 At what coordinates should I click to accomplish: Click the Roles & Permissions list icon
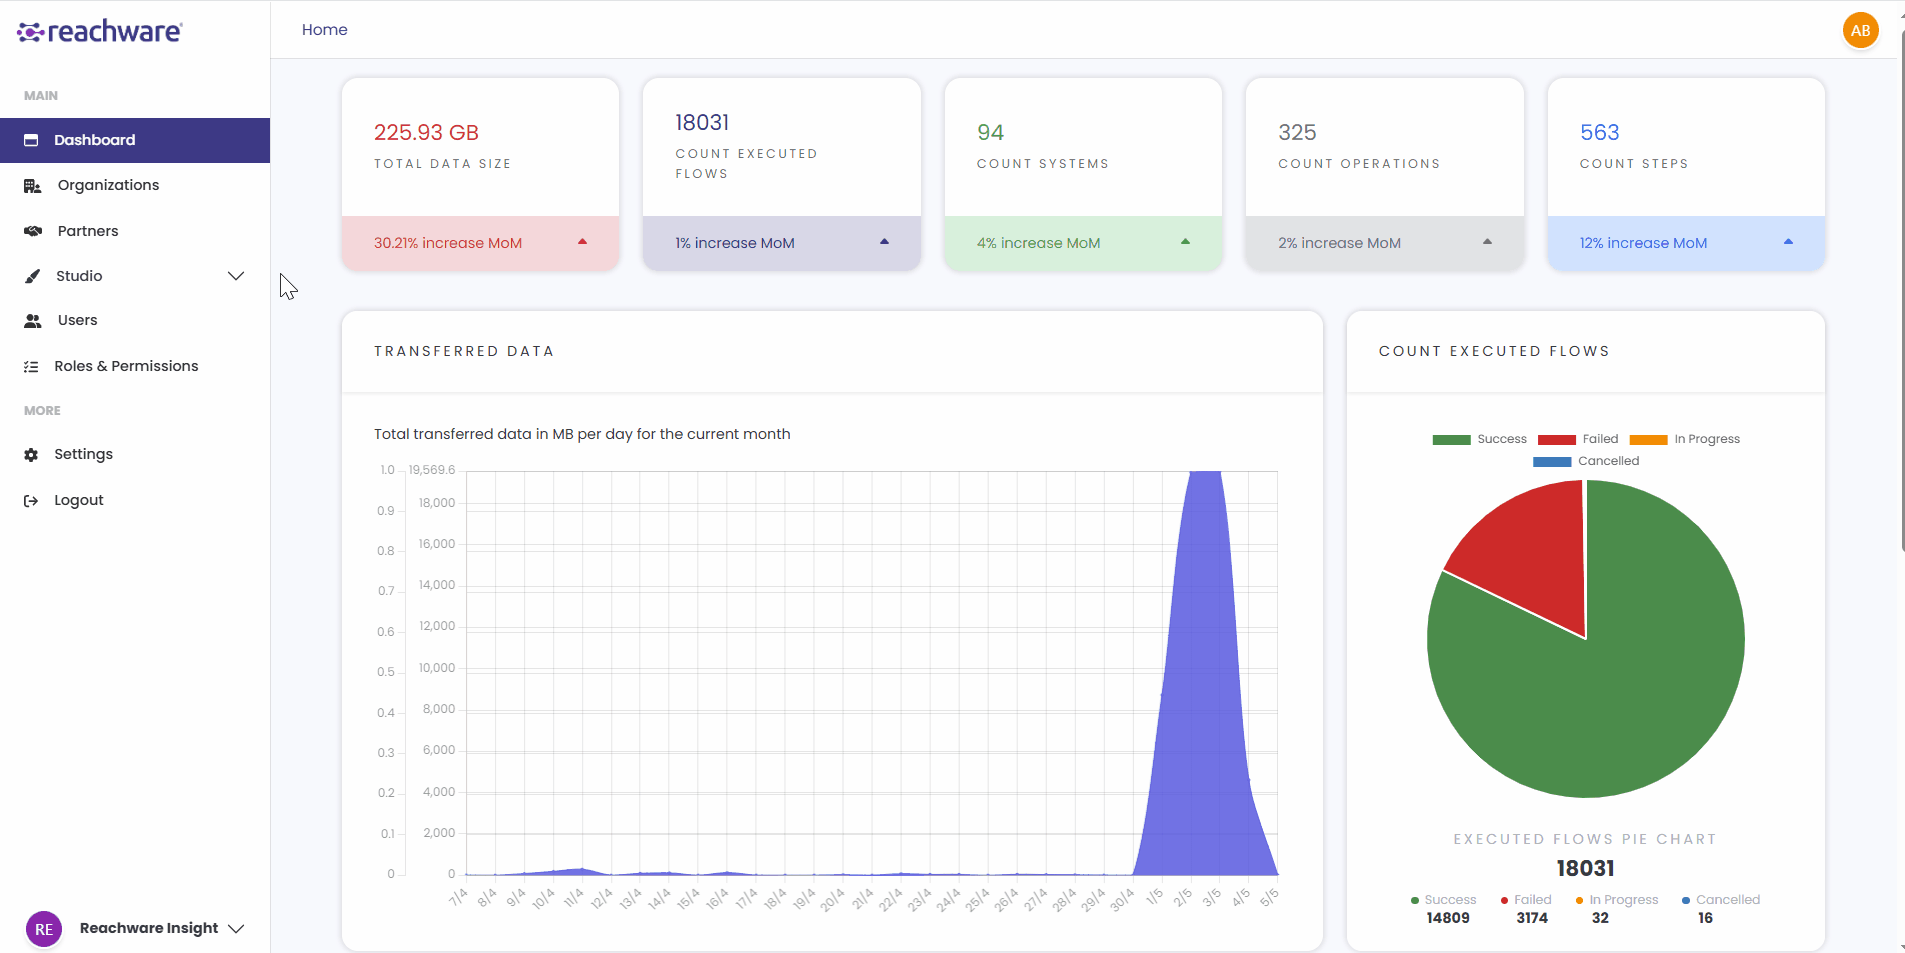[31, 367]
